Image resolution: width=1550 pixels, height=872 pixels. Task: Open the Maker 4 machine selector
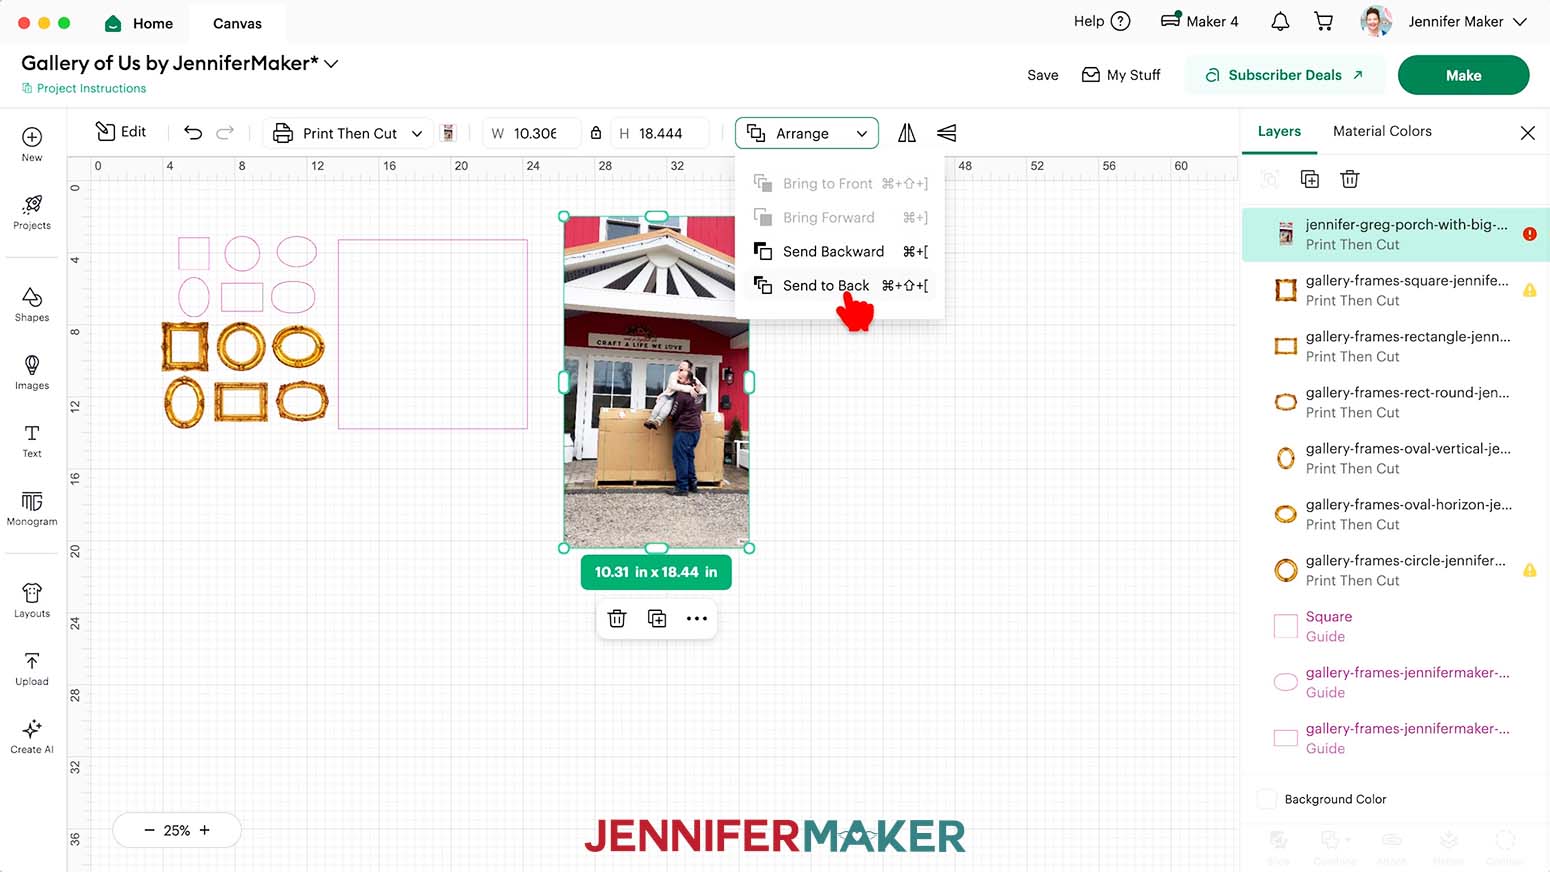[1199, 21]
